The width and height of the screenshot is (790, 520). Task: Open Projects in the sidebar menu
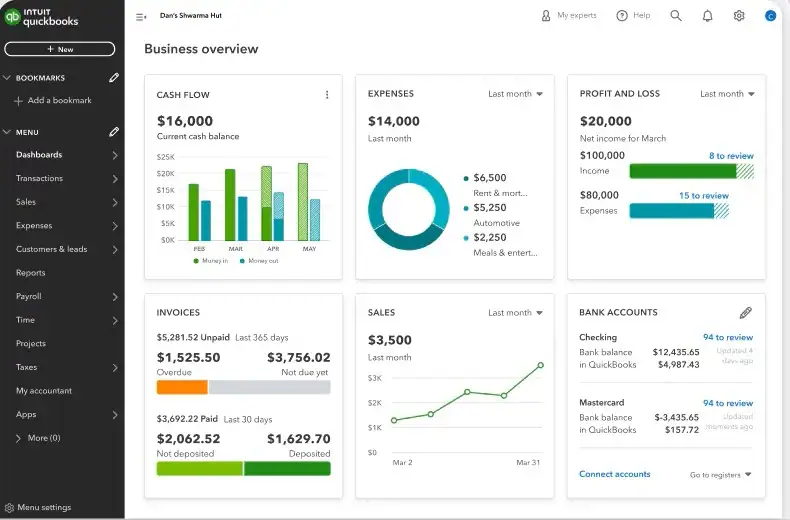click(x=31, y=344)
